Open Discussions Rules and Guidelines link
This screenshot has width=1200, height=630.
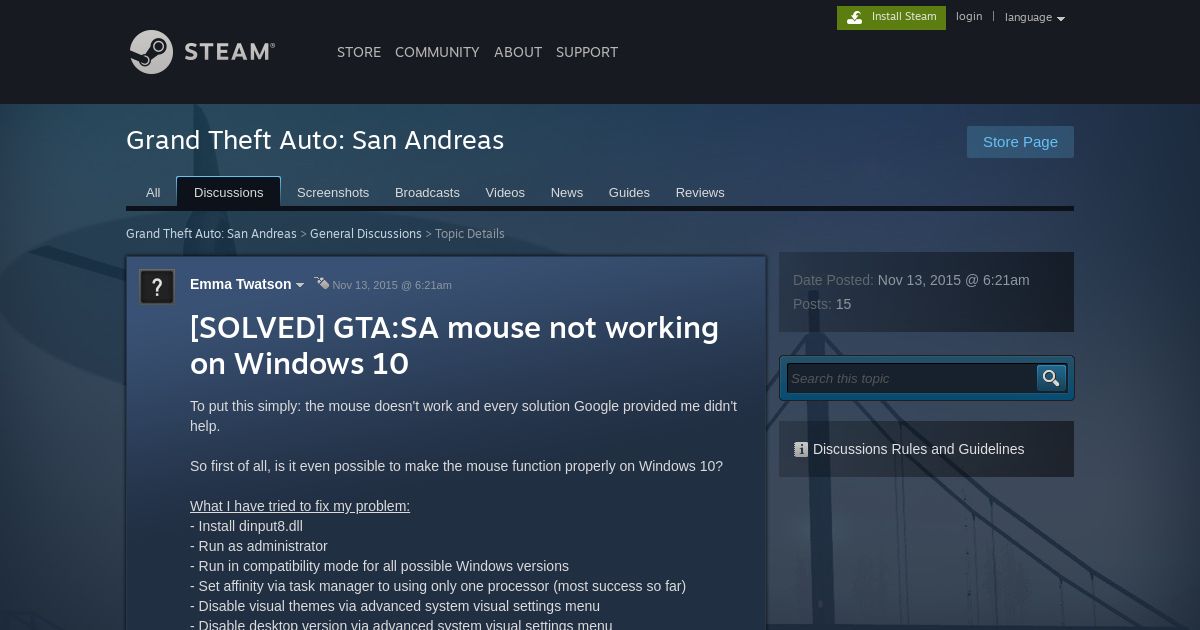point(918,450)
